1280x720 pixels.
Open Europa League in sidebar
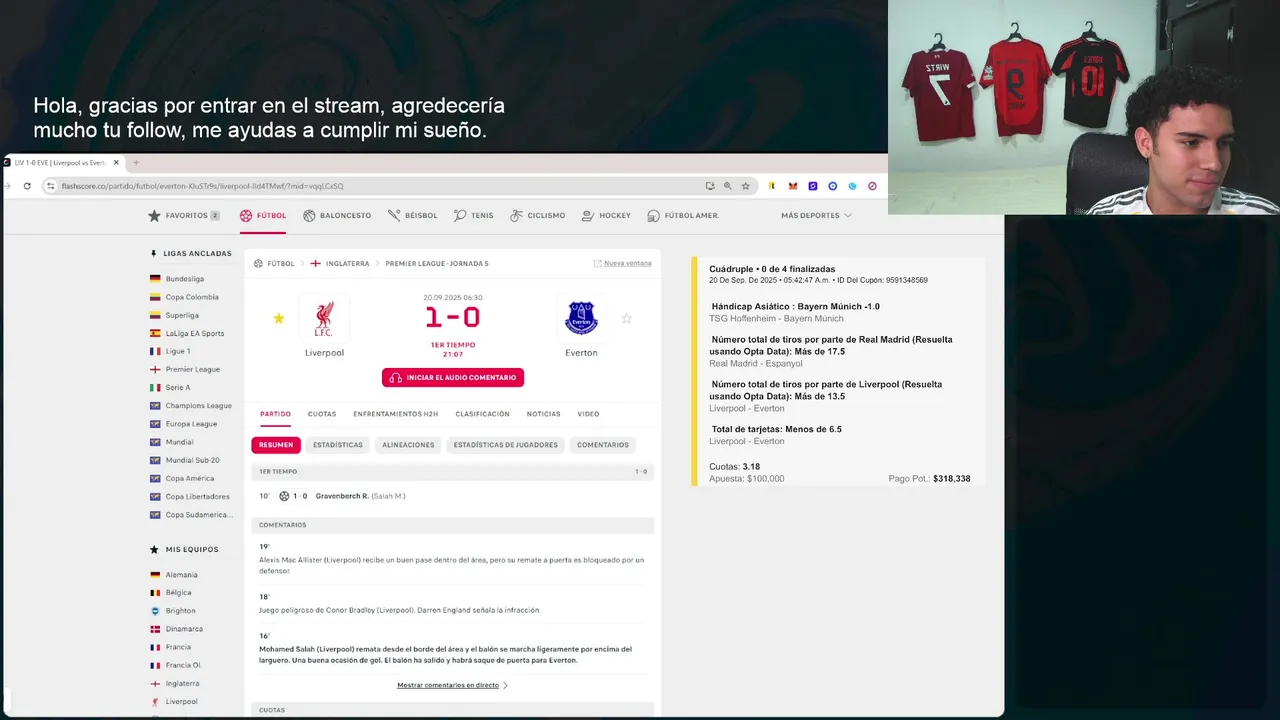[x=191, y=424]
